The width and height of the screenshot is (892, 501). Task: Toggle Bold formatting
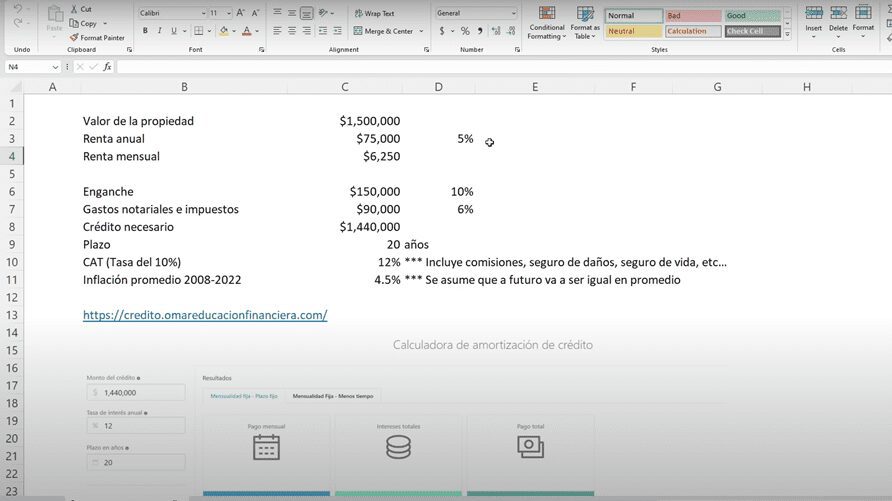point(145,31)
